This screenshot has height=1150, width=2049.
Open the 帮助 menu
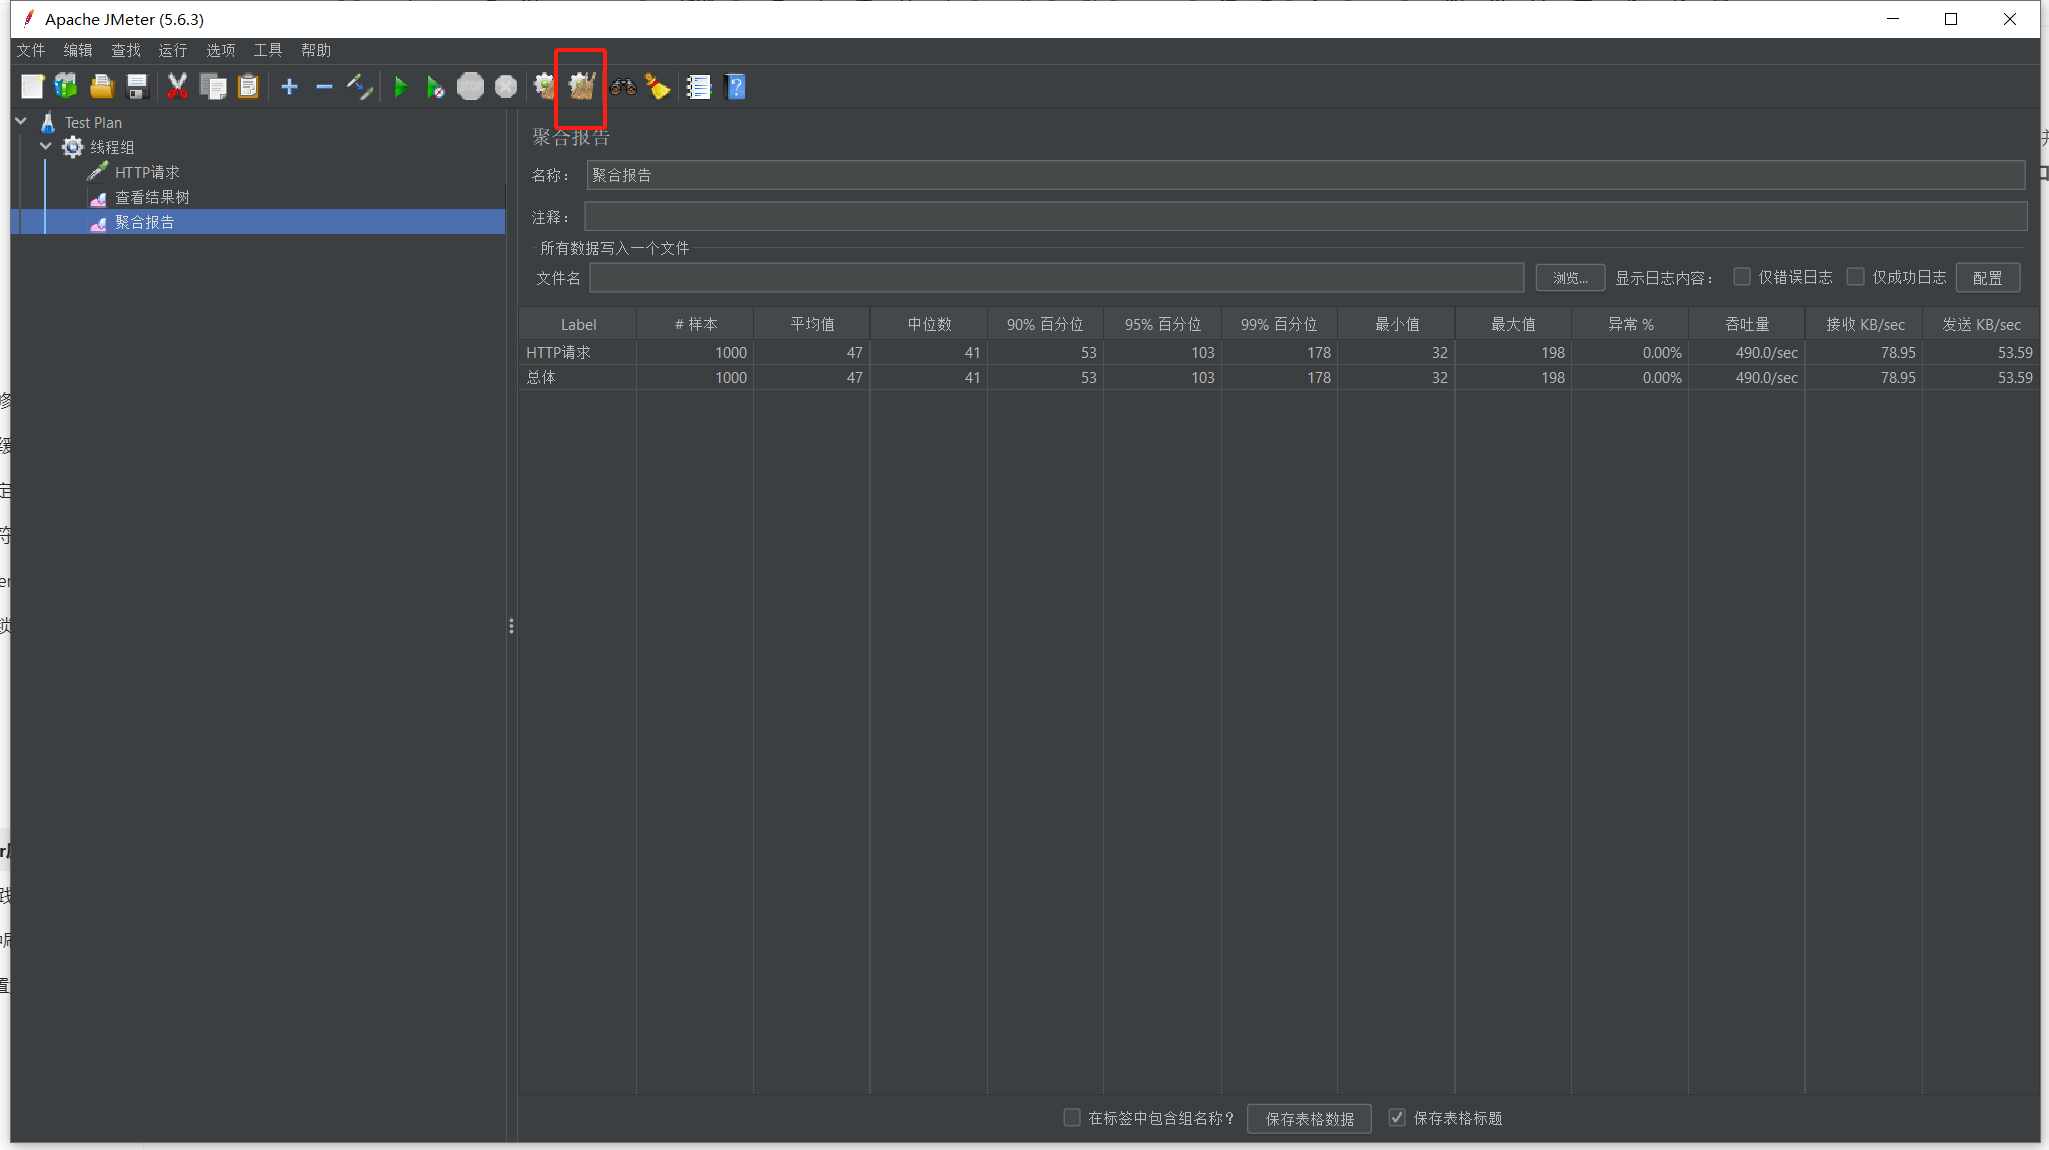pos(316,50)
